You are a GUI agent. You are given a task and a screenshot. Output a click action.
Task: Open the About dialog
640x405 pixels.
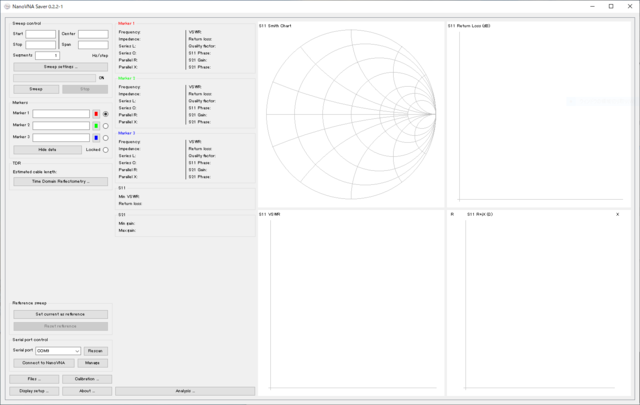87,391
